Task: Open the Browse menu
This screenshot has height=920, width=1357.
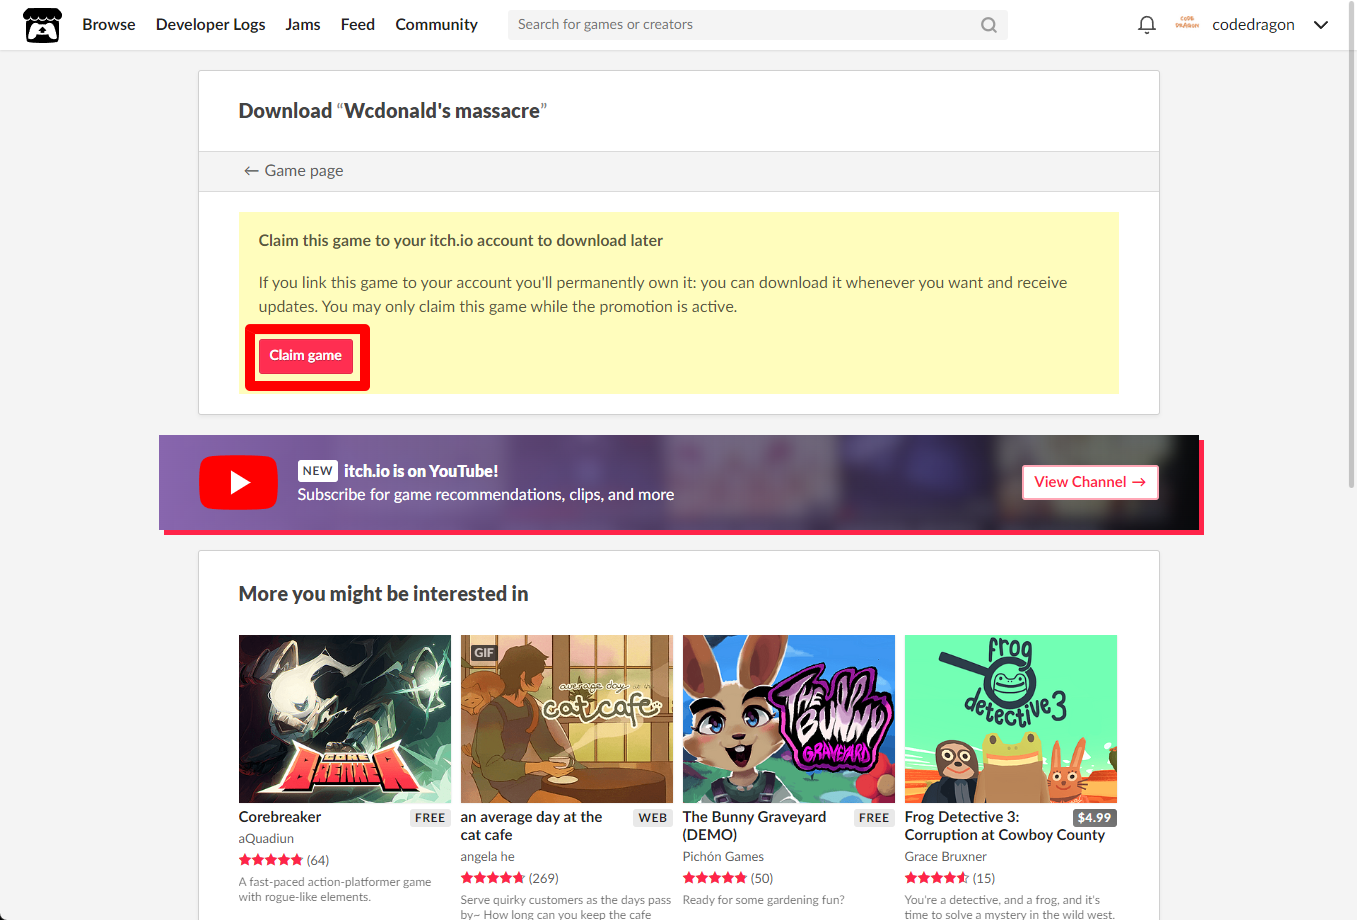Action: (x=109, y=25)
